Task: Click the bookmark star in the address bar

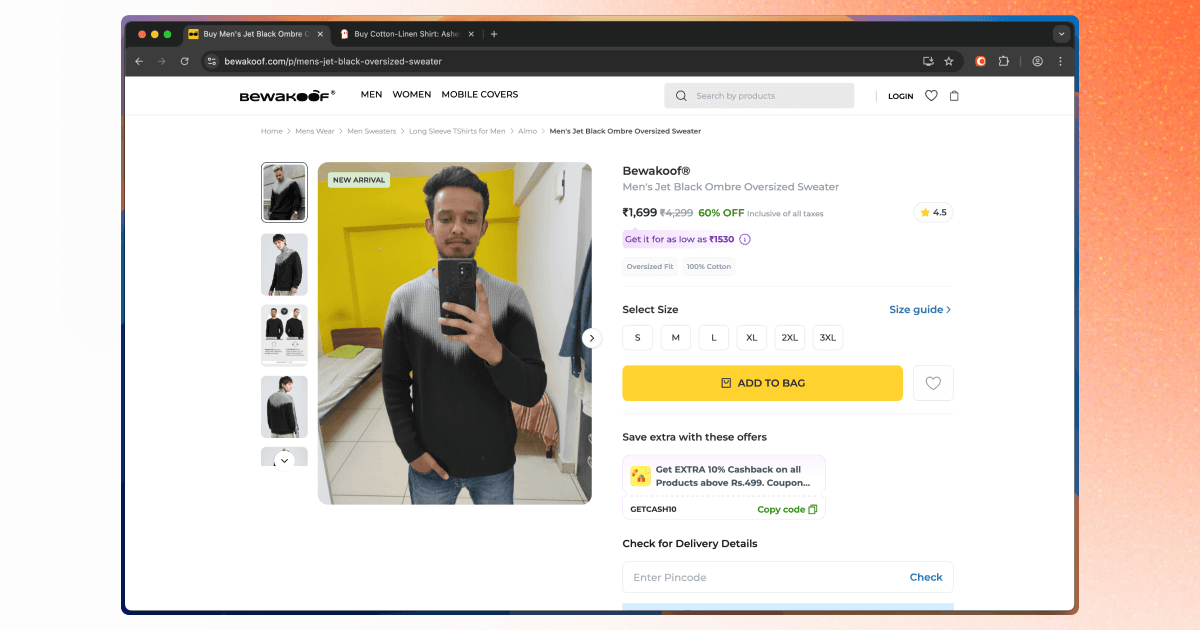Action: (947, 61)
